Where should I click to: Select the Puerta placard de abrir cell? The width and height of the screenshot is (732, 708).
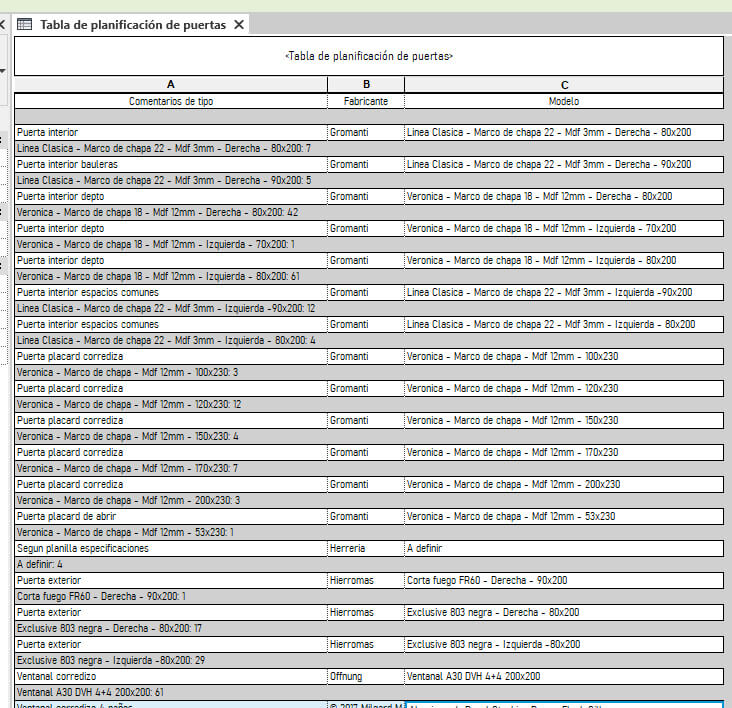pos(171,516)
